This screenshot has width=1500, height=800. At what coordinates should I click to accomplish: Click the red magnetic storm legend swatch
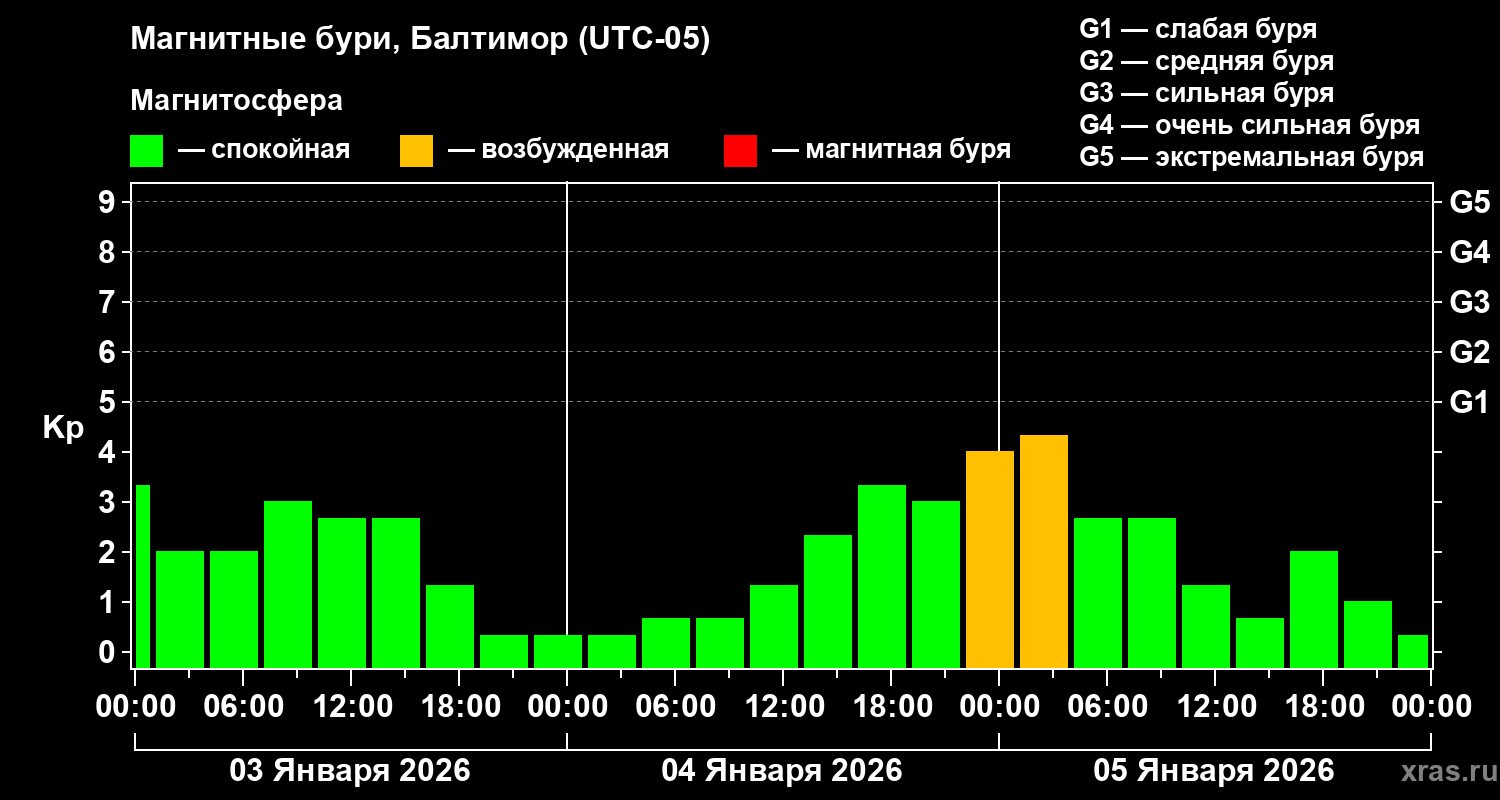[x=740, y=151]
